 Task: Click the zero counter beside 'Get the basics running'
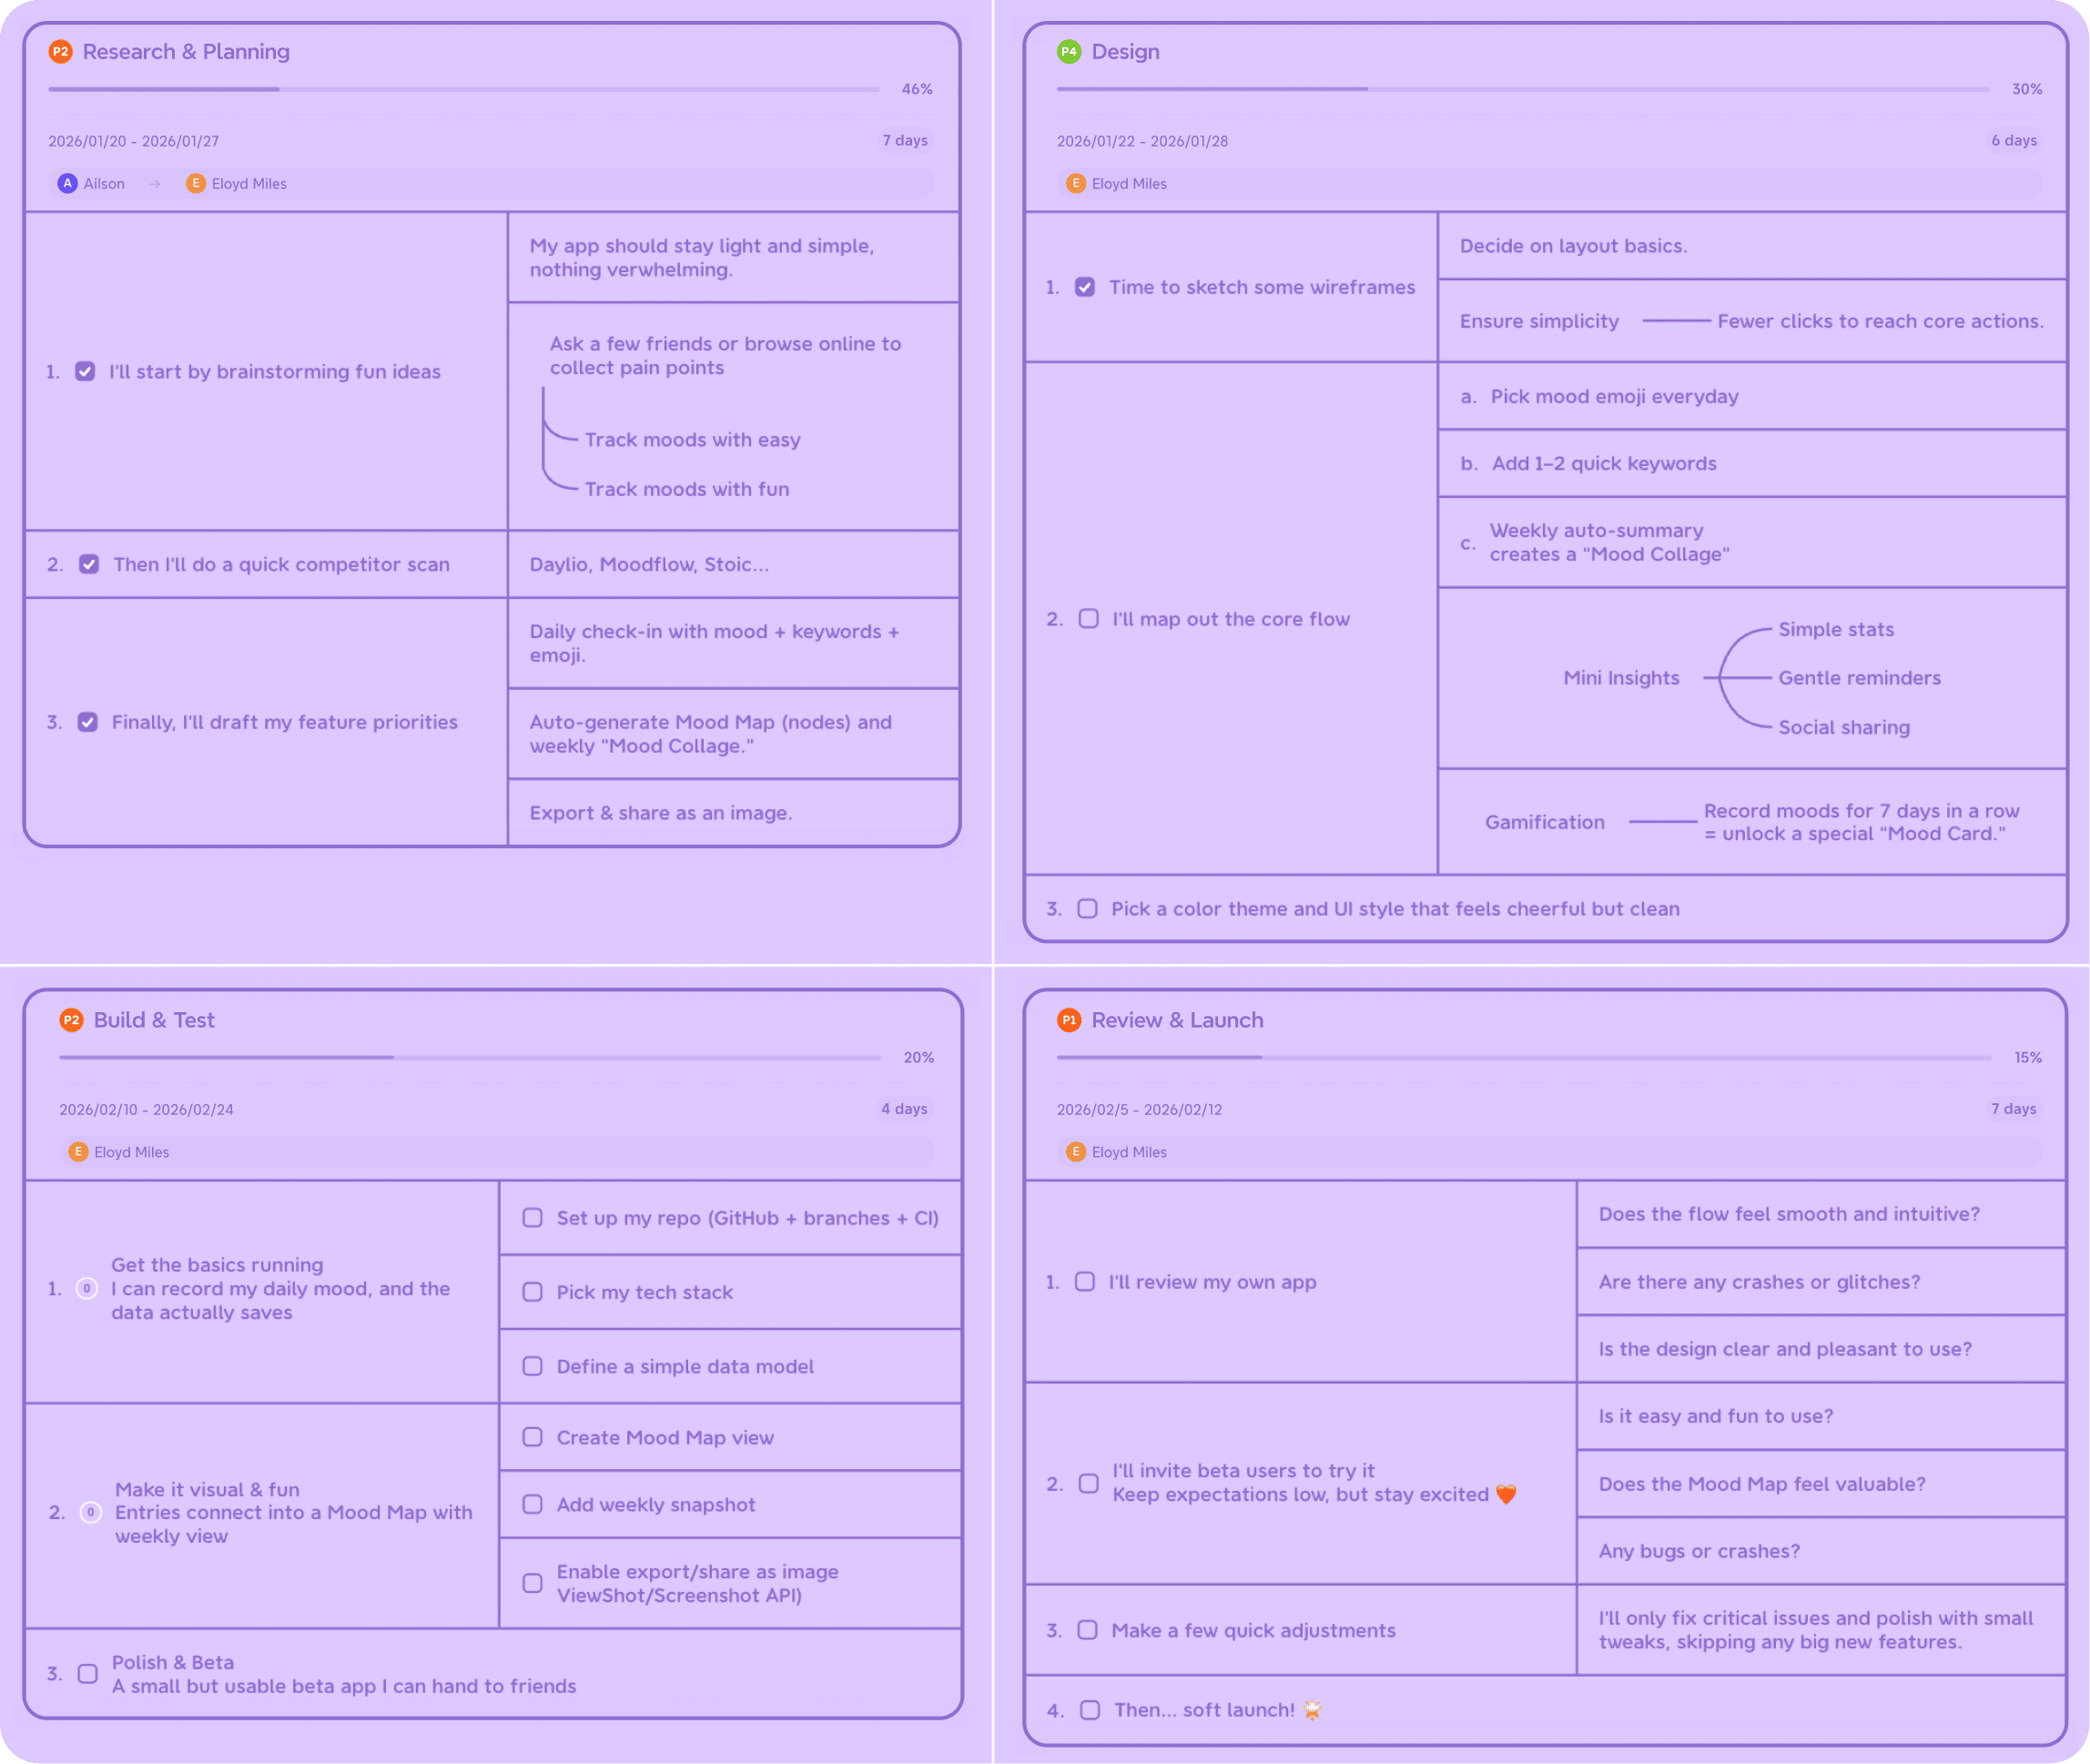pos(90,1288)
